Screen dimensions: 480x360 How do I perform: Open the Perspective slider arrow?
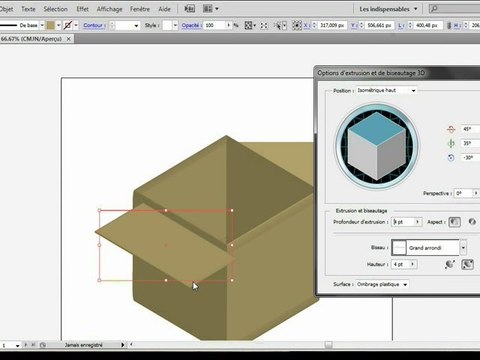(x=476, y=193)
